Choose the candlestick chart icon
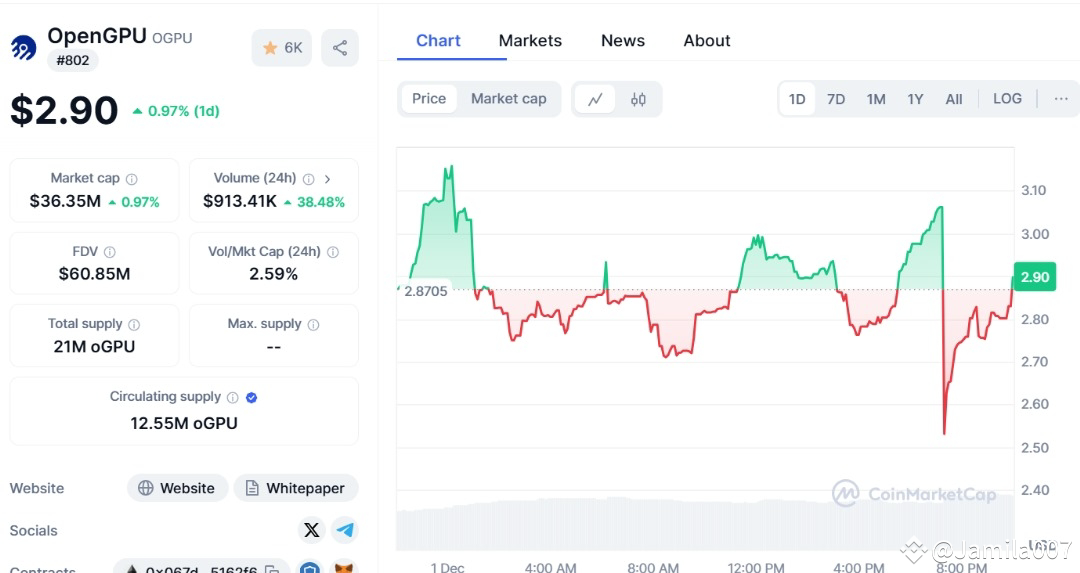The height and width of the screenshot is (573, 1080). [638, 99]
